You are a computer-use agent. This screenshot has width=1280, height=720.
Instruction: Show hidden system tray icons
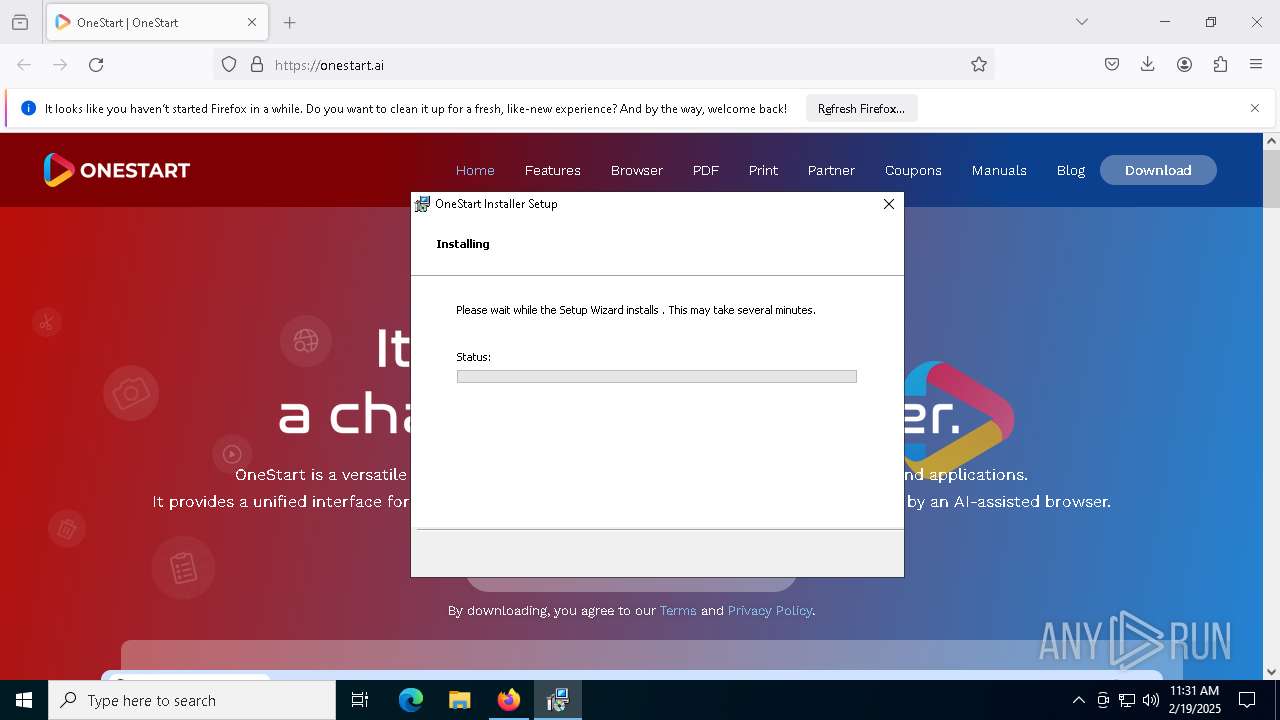[x=1078, y=700]
